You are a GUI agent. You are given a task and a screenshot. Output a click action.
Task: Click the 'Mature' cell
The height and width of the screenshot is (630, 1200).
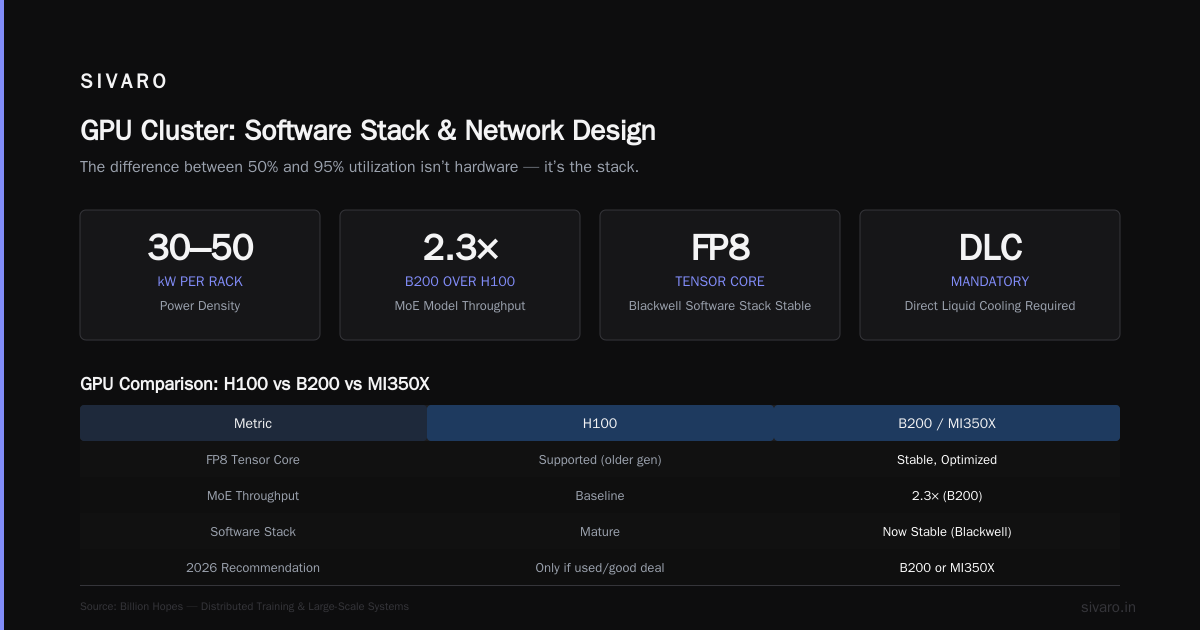pyautogui.click(x=600, y=532)
